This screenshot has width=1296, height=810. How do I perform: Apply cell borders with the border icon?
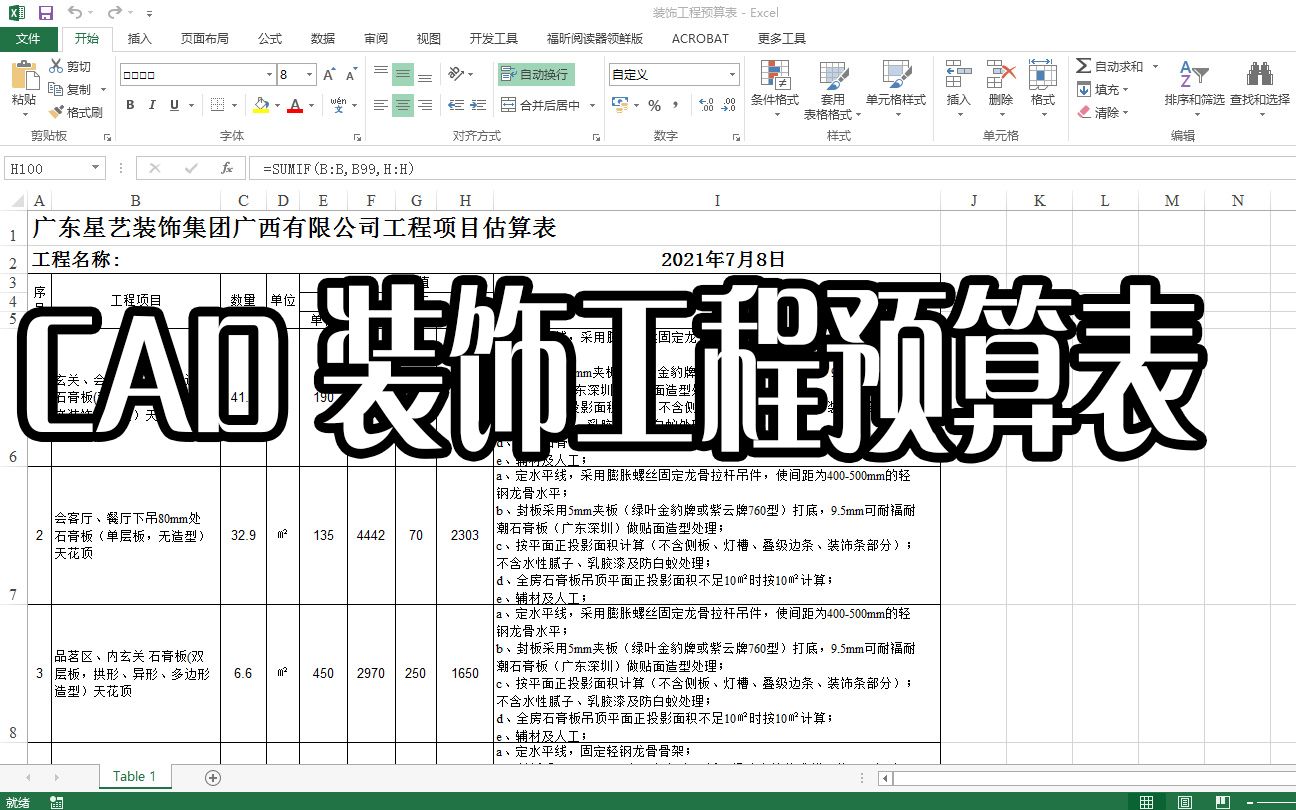[x=216, y=105]
